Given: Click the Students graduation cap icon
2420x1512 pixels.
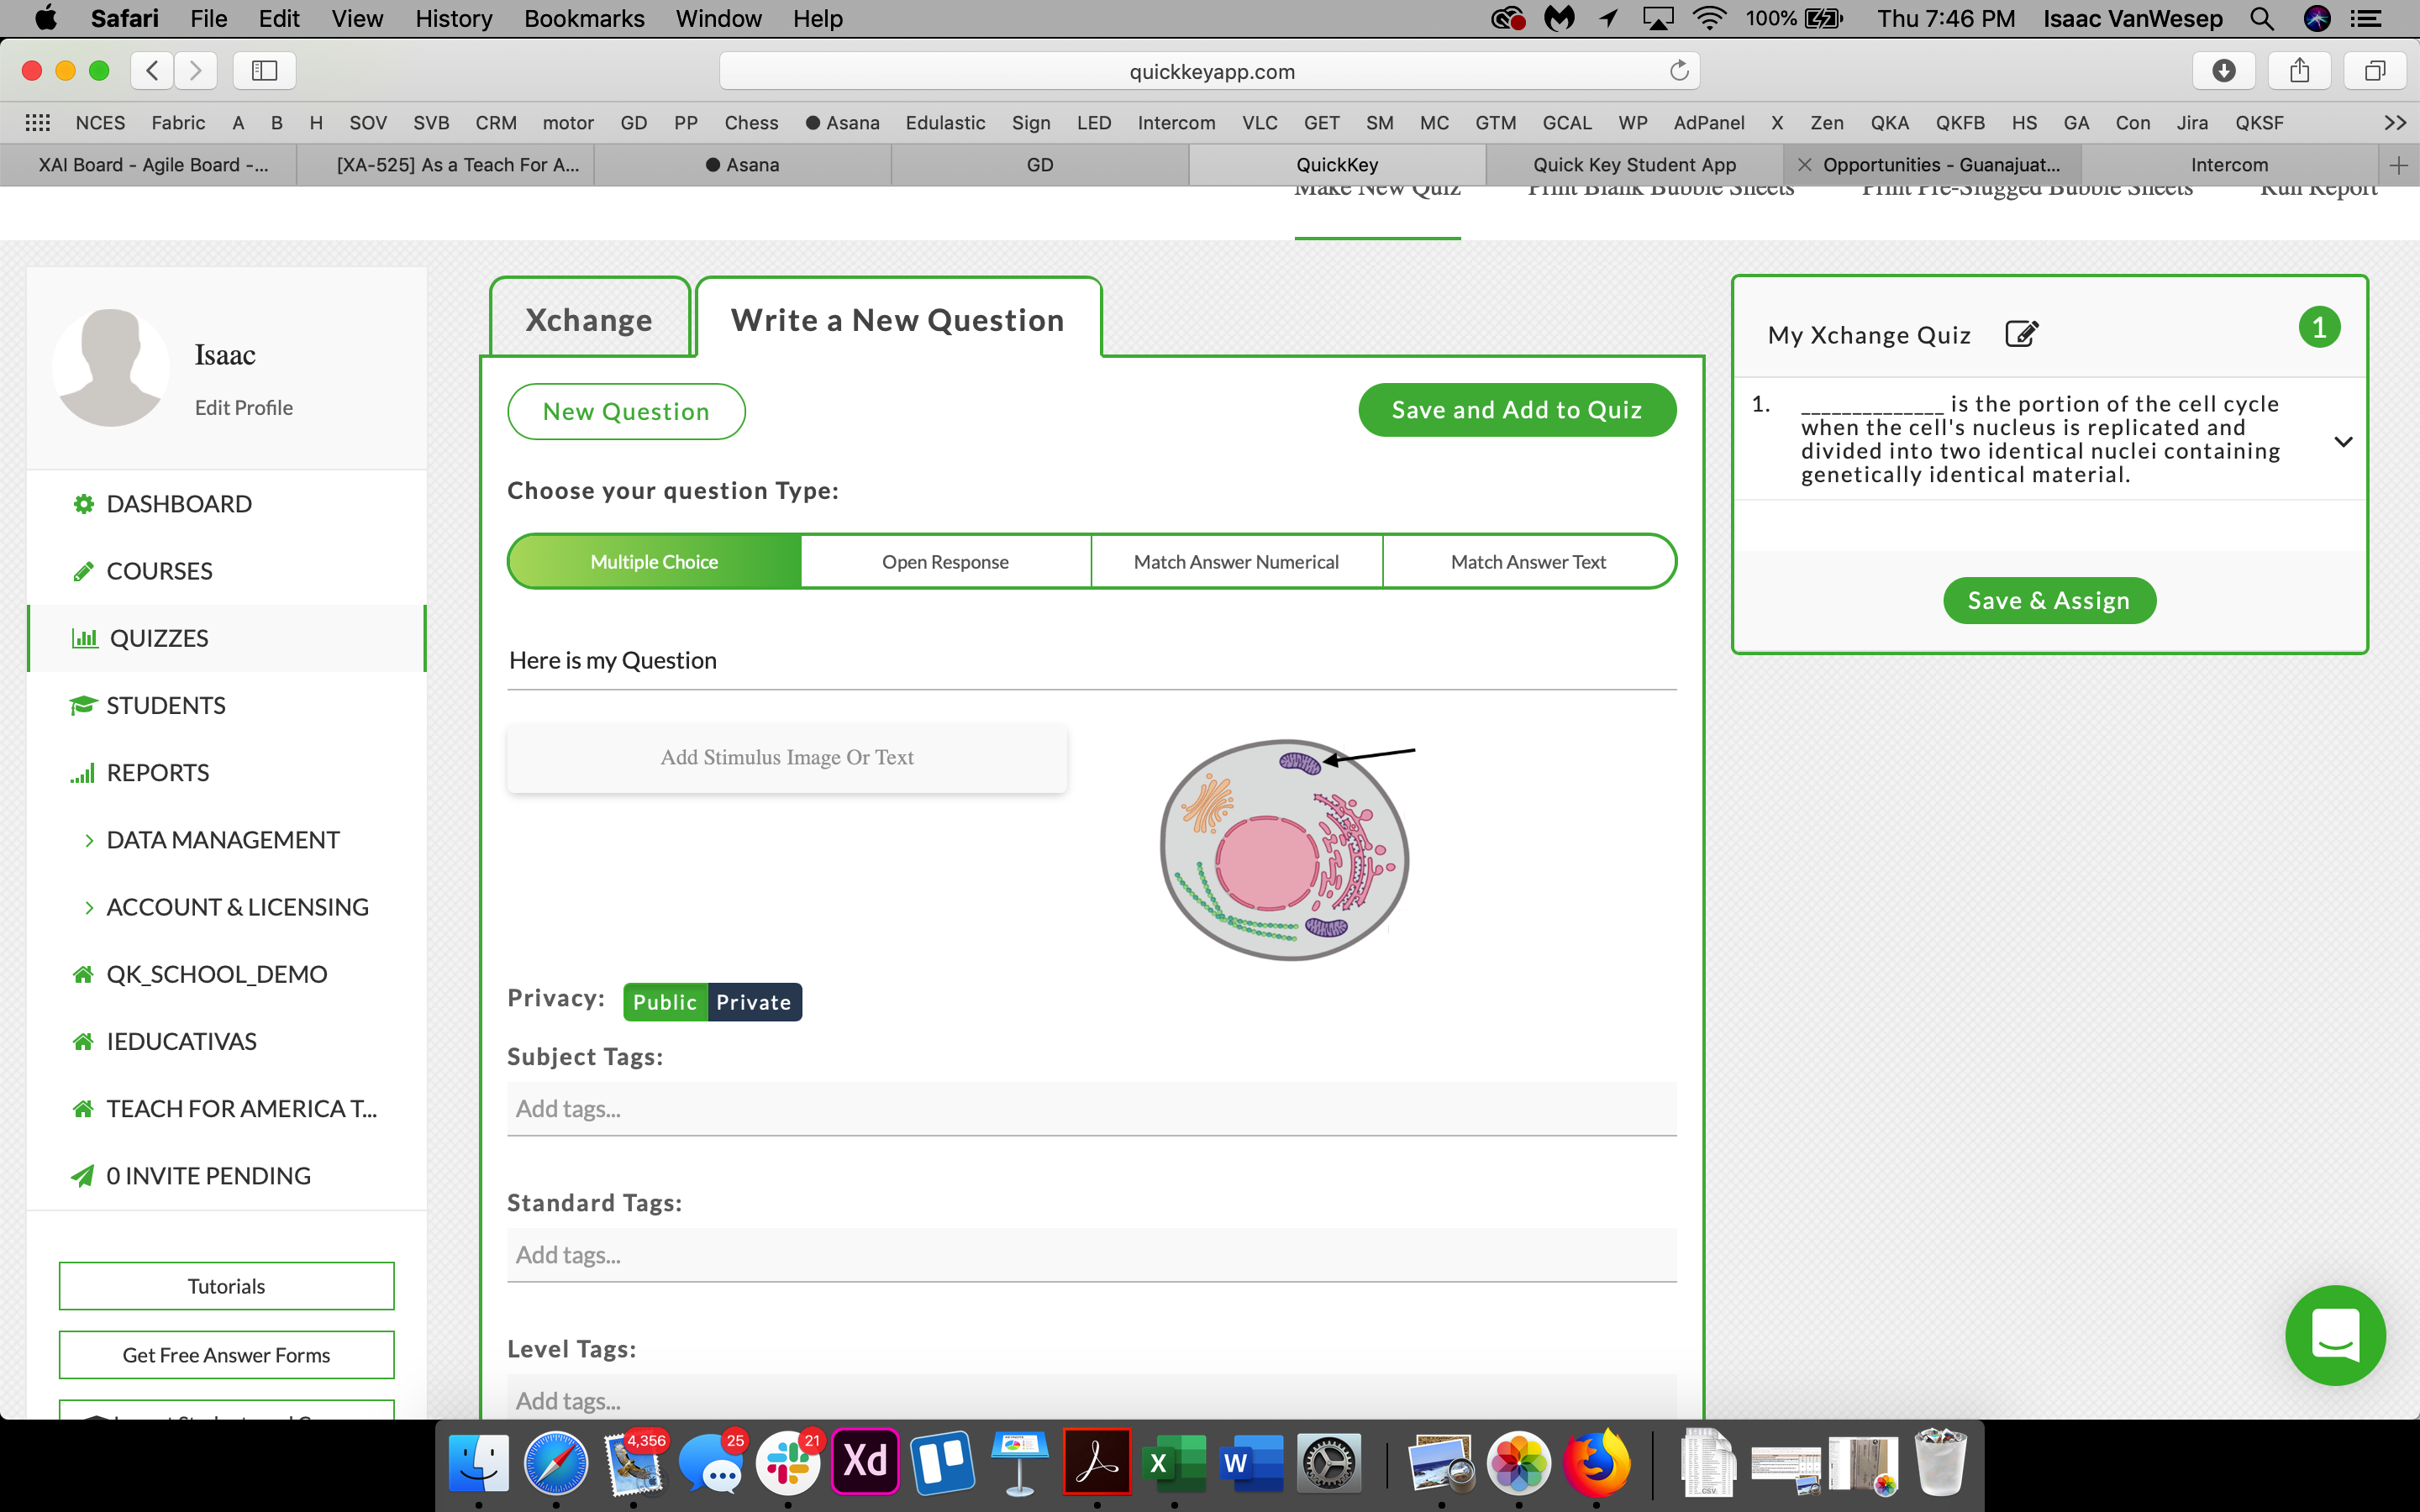Looking at the screenshot, I should coord(83,706).
